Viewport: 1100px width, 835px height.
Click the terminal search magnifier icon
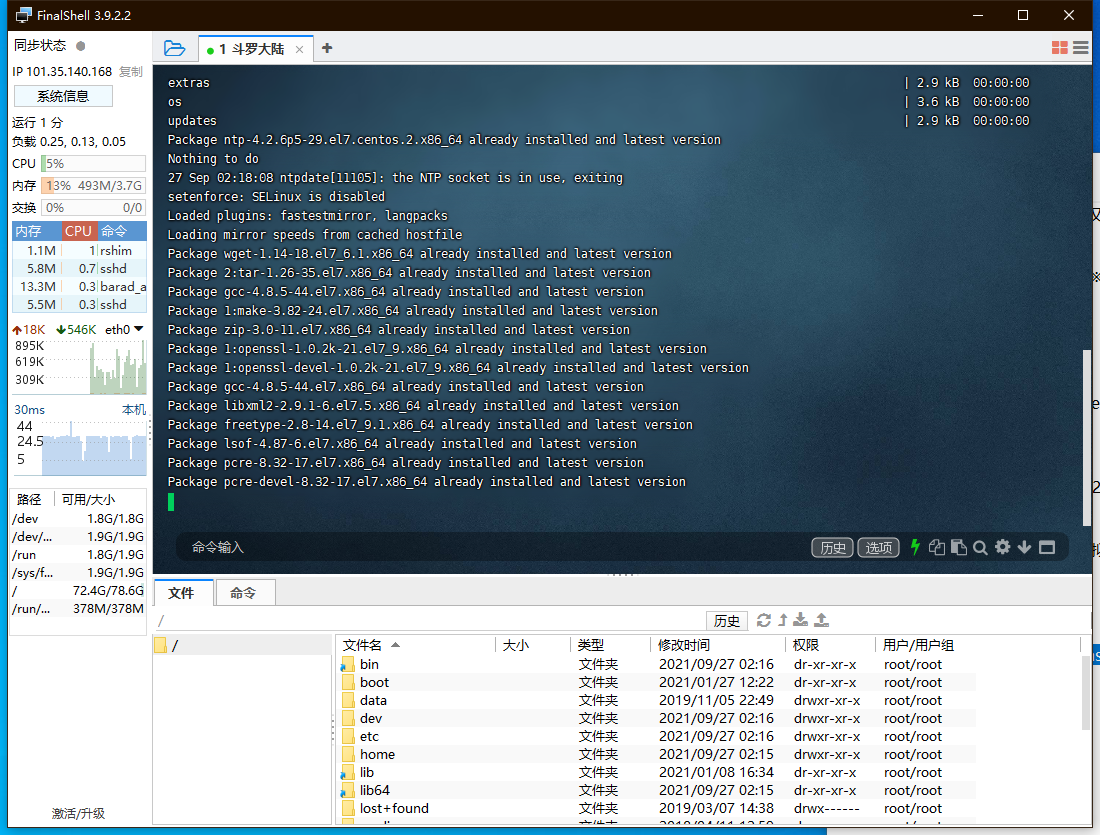point(980,547)
